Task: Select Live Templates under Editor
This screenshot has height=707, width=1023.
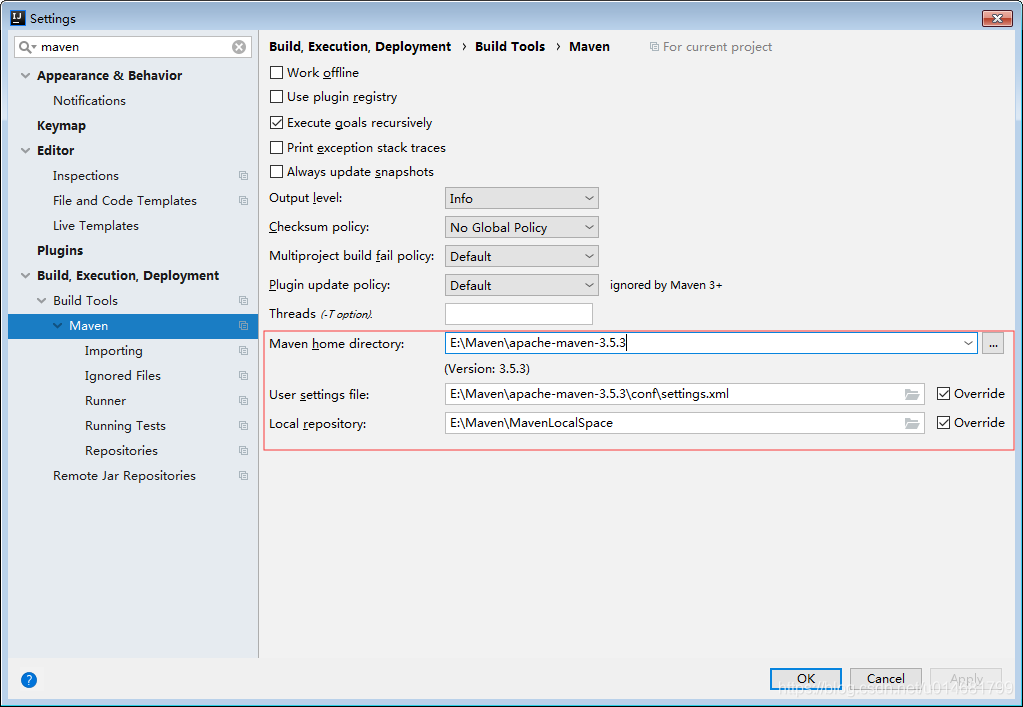Action: [x=96, y=226]
